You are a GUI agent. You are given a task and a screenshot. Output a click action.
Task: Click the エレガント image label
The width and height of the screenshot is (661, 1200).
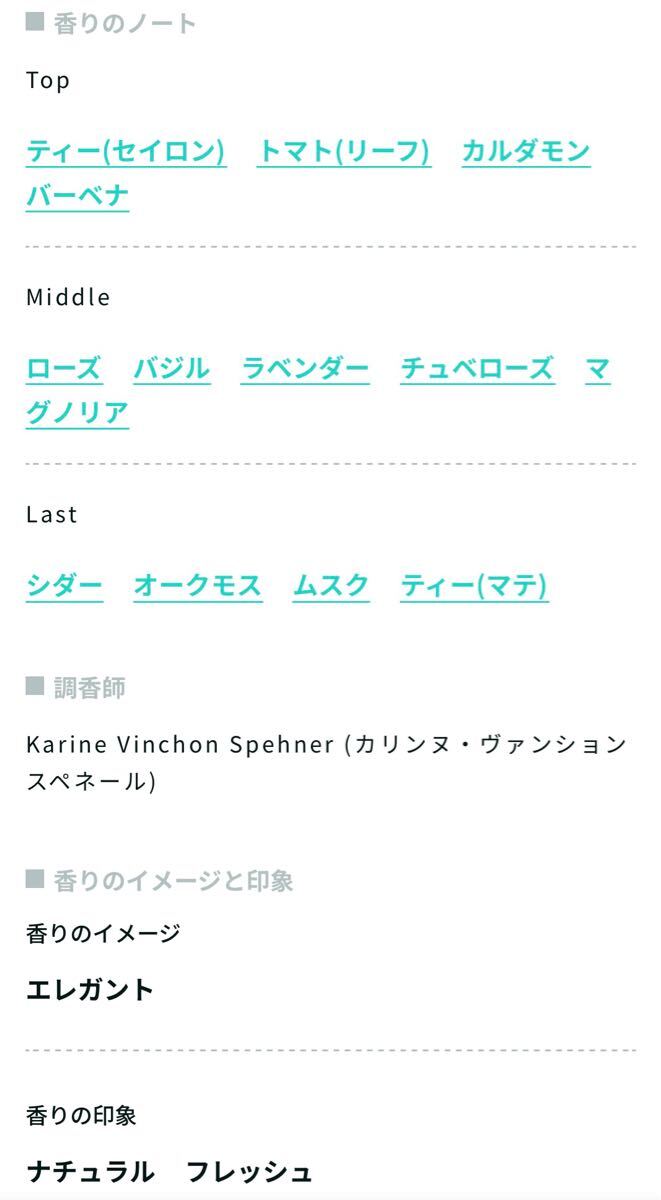coord(90,990)
